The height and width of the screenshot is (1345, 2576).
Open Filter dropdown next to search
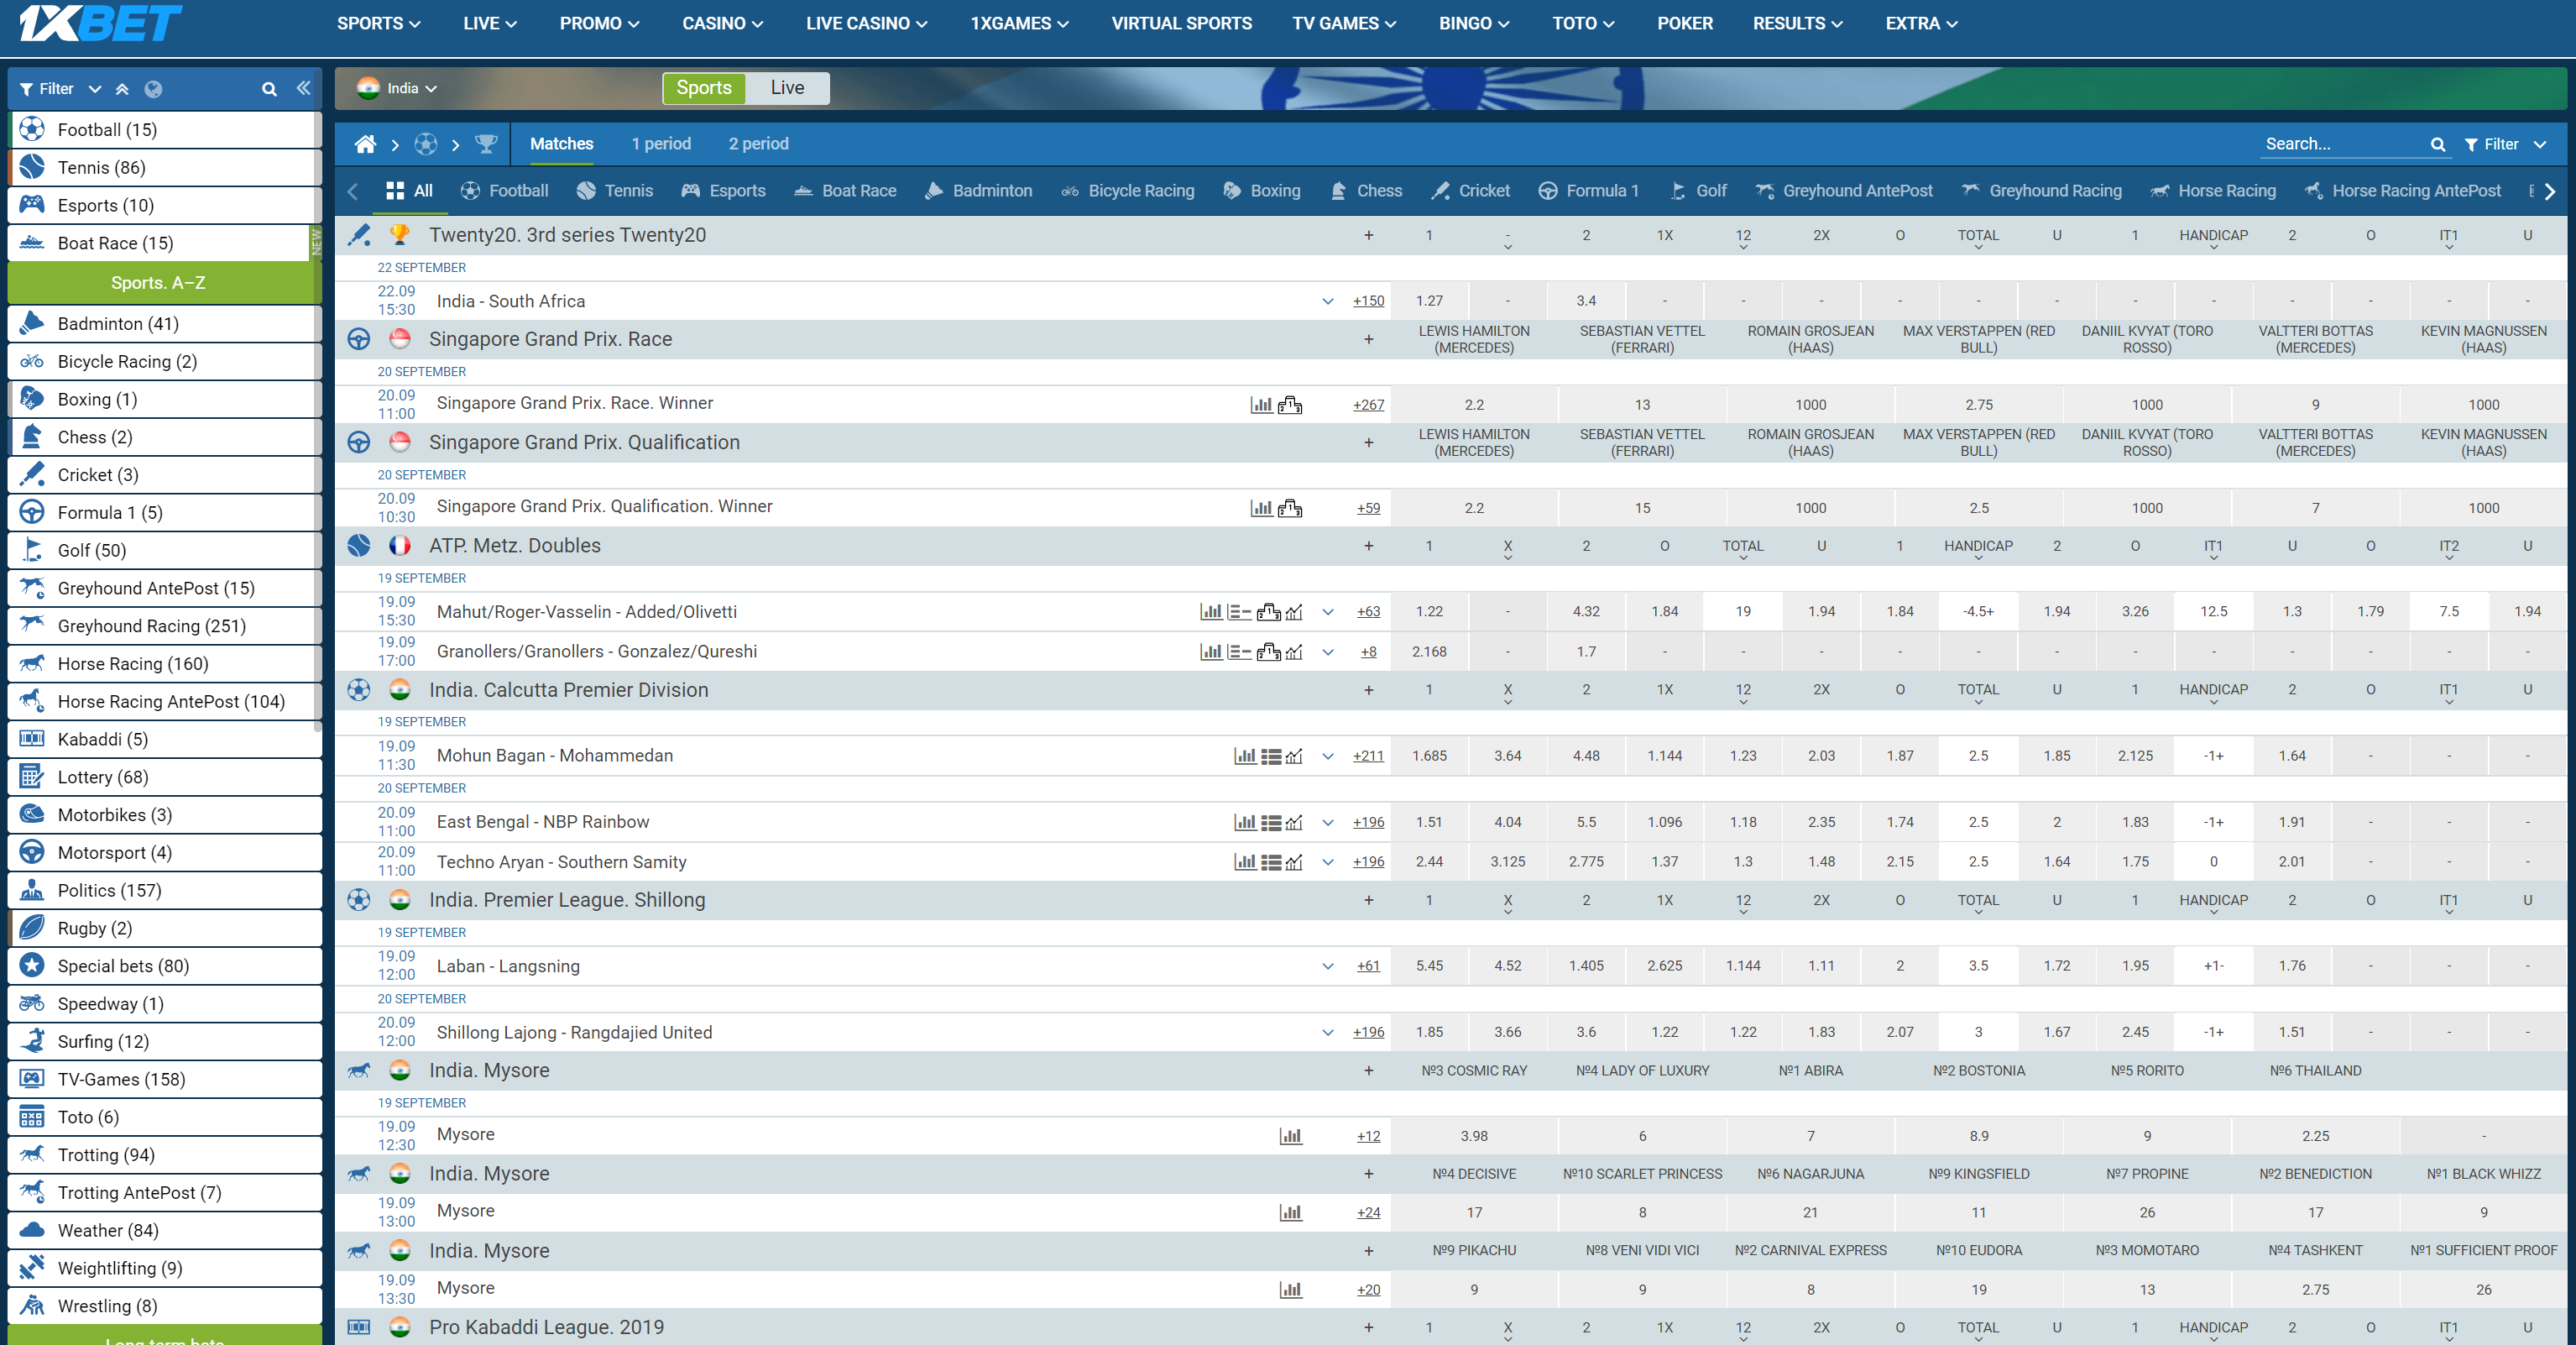(x=2505, y=144)
